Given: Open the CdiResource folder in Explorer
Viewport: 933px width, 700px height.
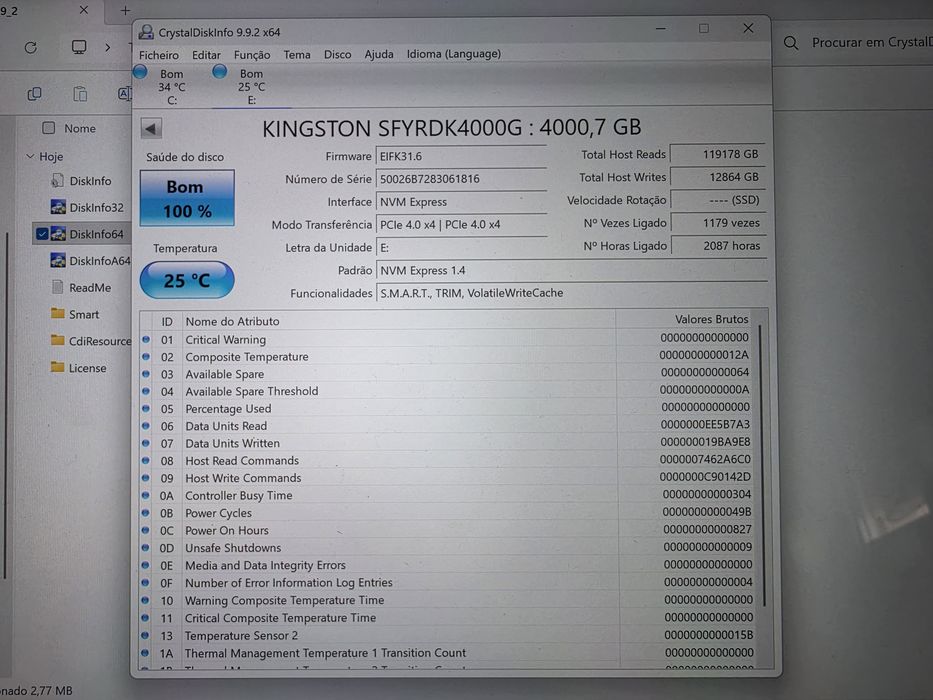Looking at the screenshot, I should coord(90,341).
